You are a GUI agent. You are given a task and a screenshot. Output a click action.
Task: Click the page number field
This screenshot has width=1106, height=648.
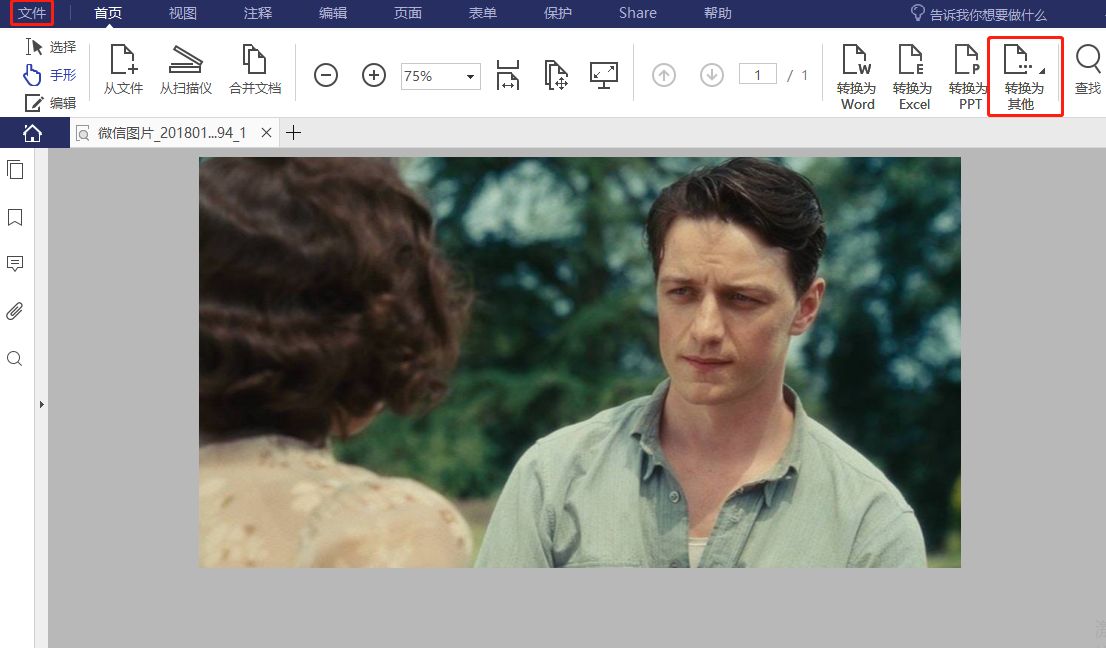(x=758, y=74)
